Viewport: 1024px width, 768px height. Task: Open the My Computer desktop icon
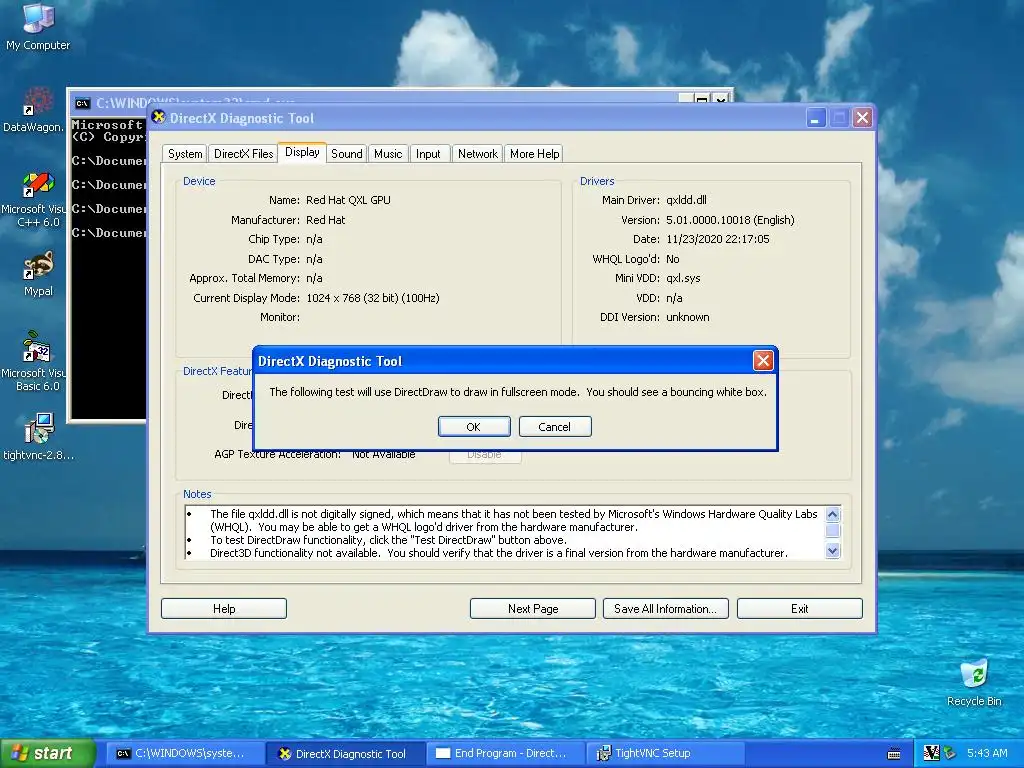pos(38,26)
